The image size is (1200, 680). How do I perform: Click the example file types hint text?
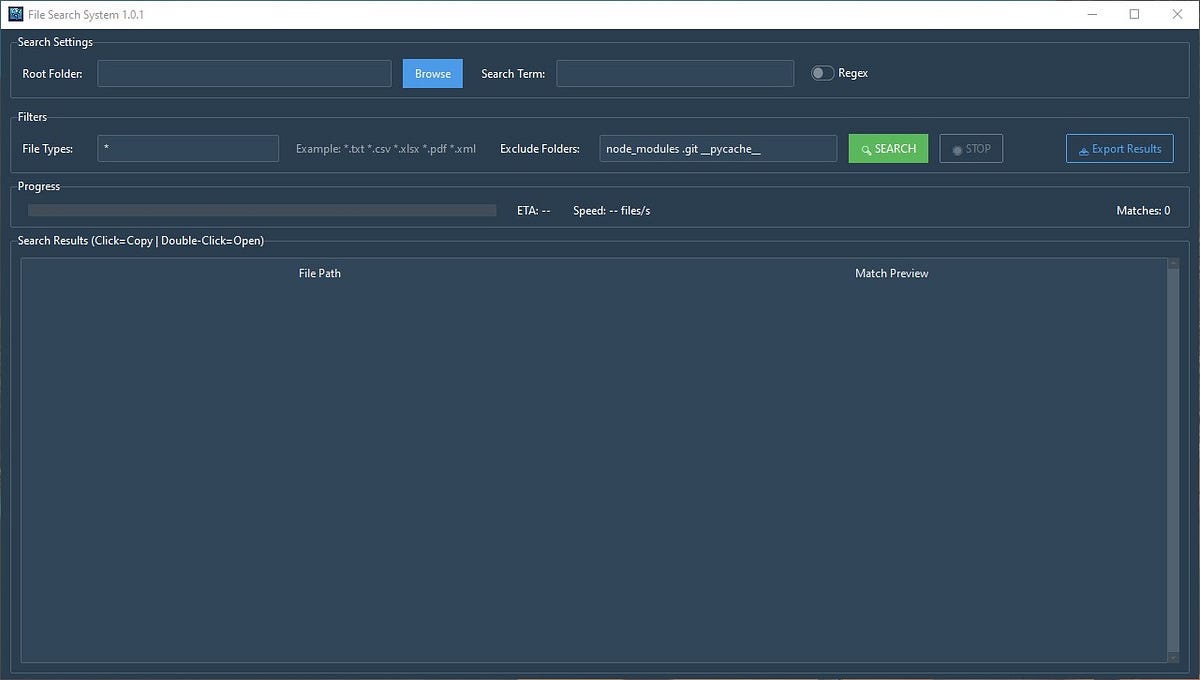[386, 149]
